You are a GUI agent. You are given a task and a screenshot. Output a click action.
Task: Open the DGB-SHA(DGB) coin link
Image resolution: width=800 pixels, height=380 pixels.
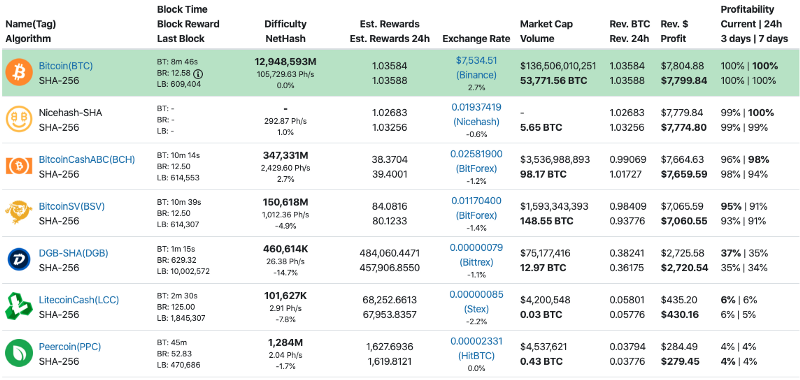pyautogui.click(x=73, y=254)
